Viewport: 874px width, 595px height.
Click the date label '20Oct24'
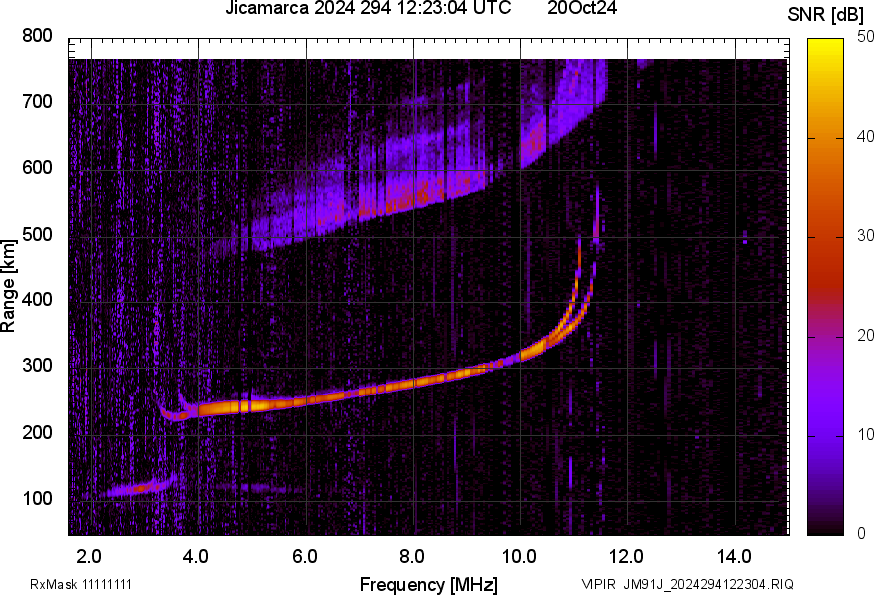[x=582, y=8]
